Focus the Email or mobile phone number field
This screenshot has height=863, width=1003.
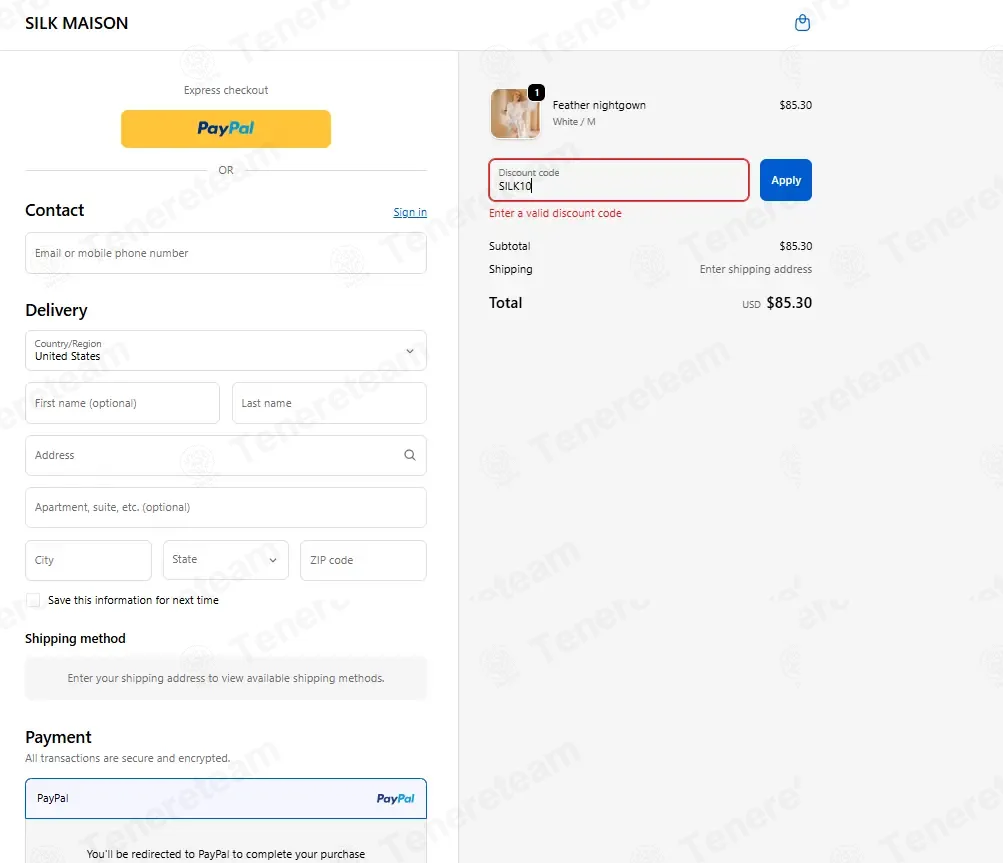226,253
